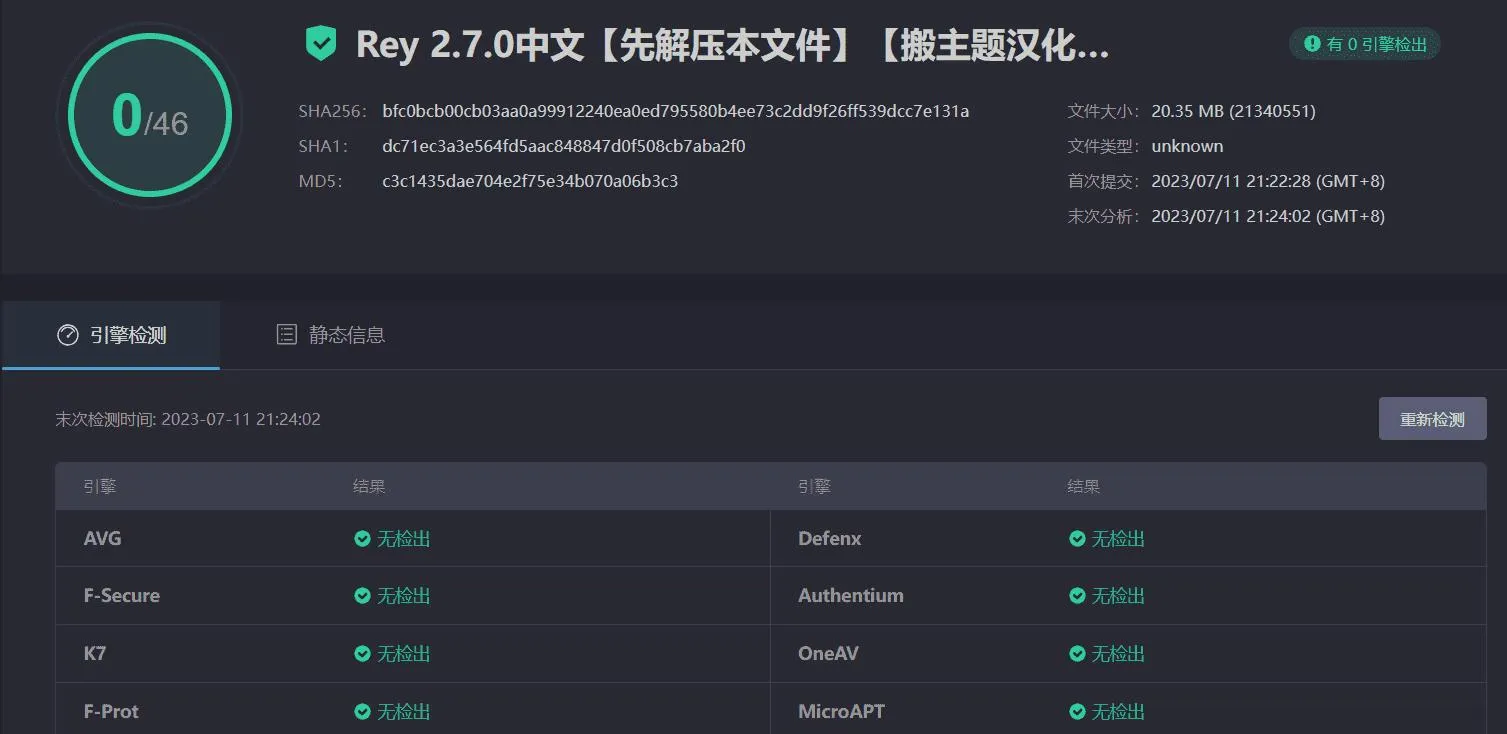Click the green check icon in the MicroAPT row

coord(1077,712)
